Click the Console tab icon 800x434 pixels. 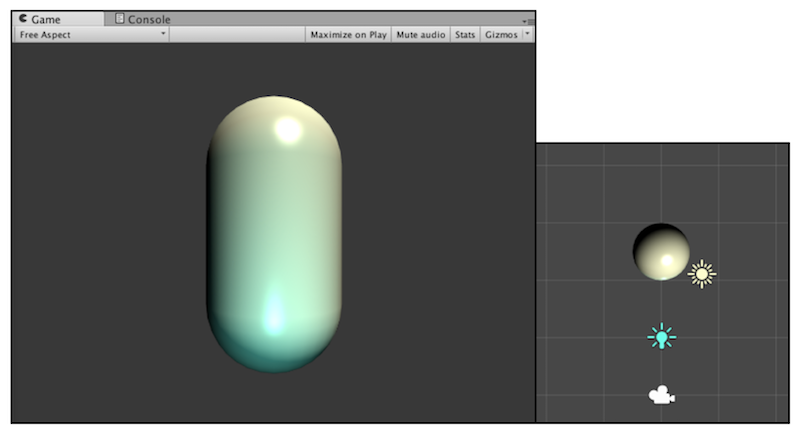119,19
